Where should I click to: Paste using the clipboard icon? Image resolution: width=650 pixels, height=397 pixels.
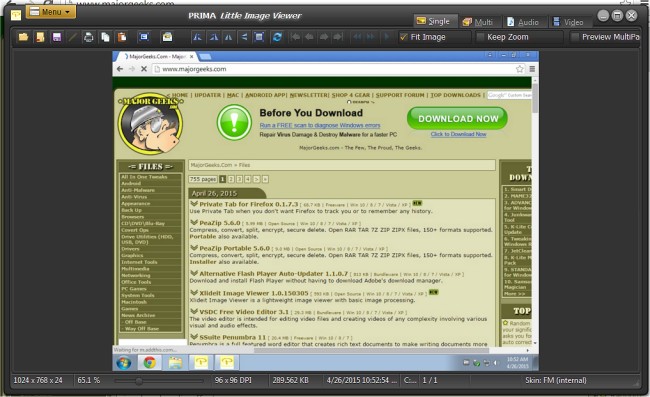point(122,37)
